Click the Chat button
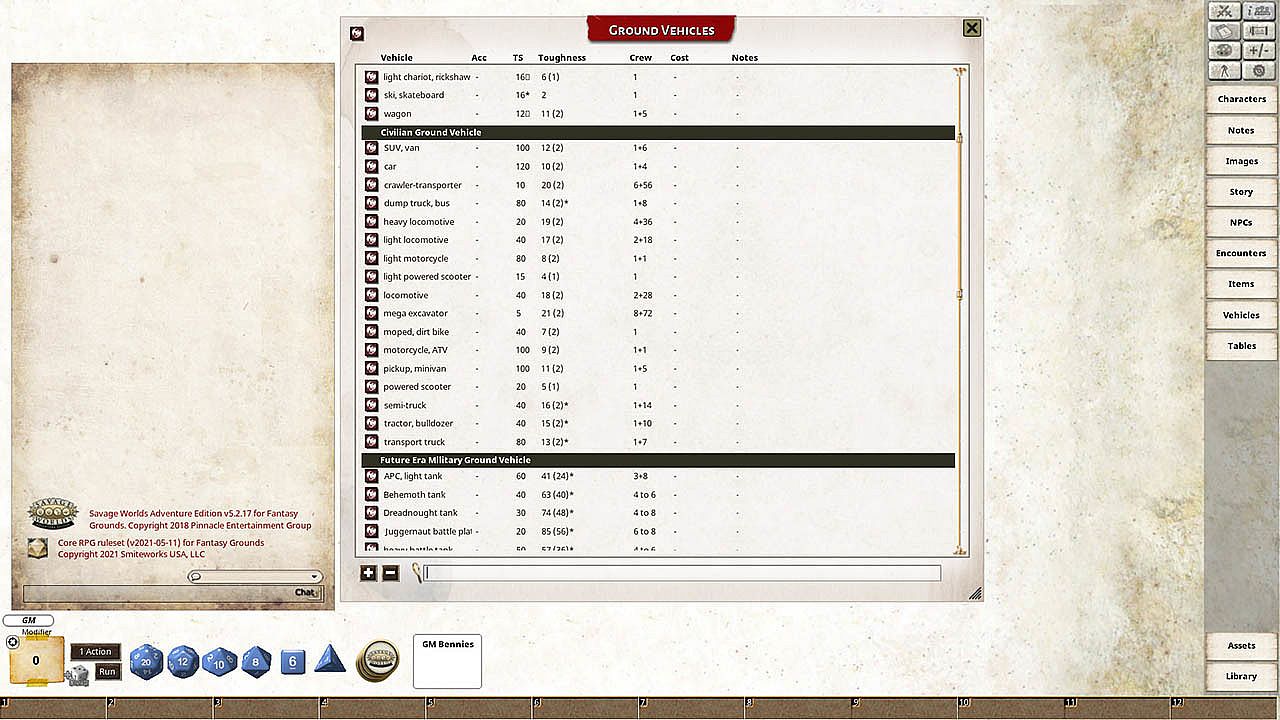 pyautogui.click(x=306, y=593)
